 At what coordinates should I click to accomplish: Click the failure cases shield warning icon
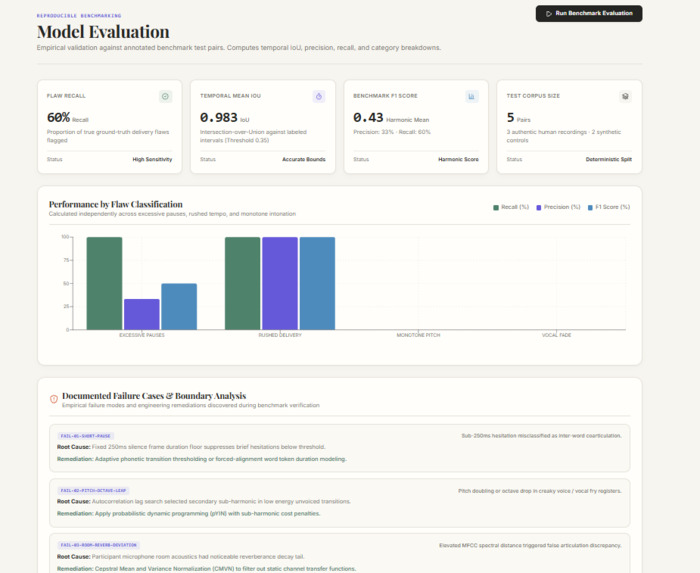tap(54, 399)
